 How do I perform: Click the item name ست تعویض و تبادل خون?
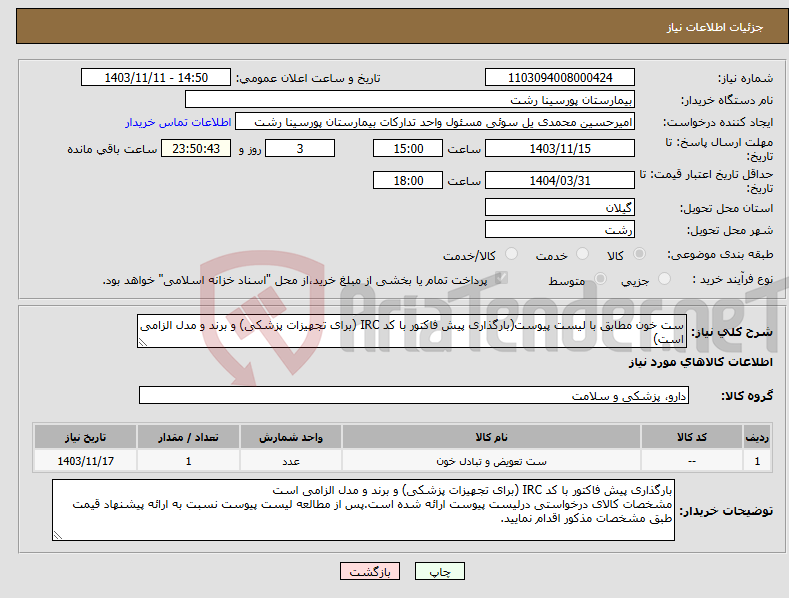pos(491,461)
